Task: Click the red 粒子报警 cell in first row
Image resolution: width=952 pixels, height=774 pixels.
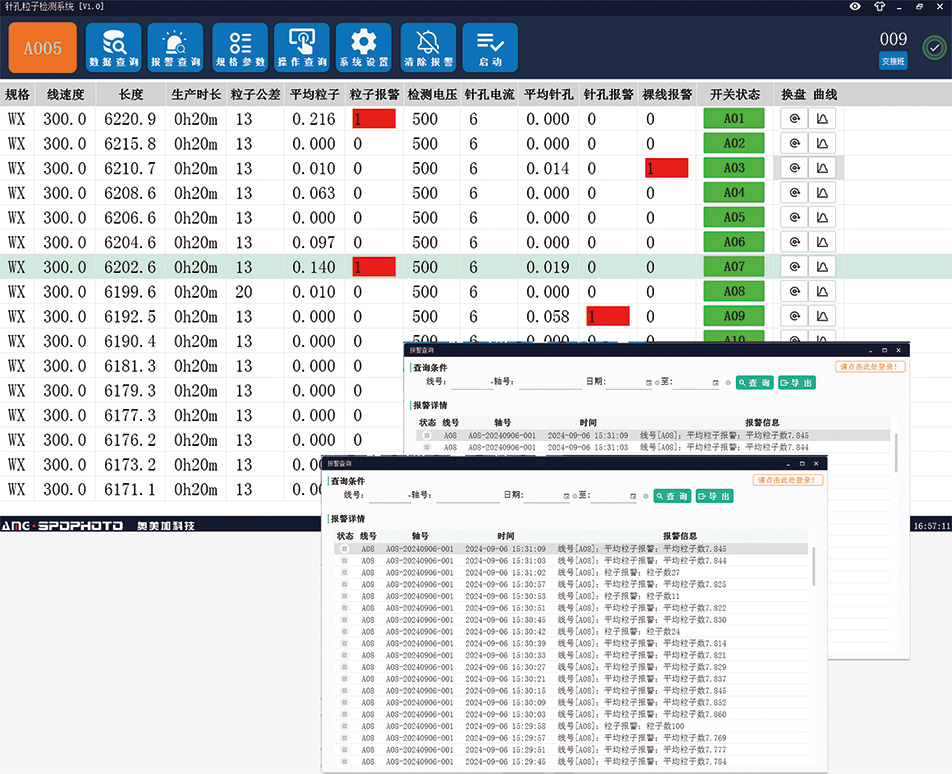Action: [x=374, y=119]
